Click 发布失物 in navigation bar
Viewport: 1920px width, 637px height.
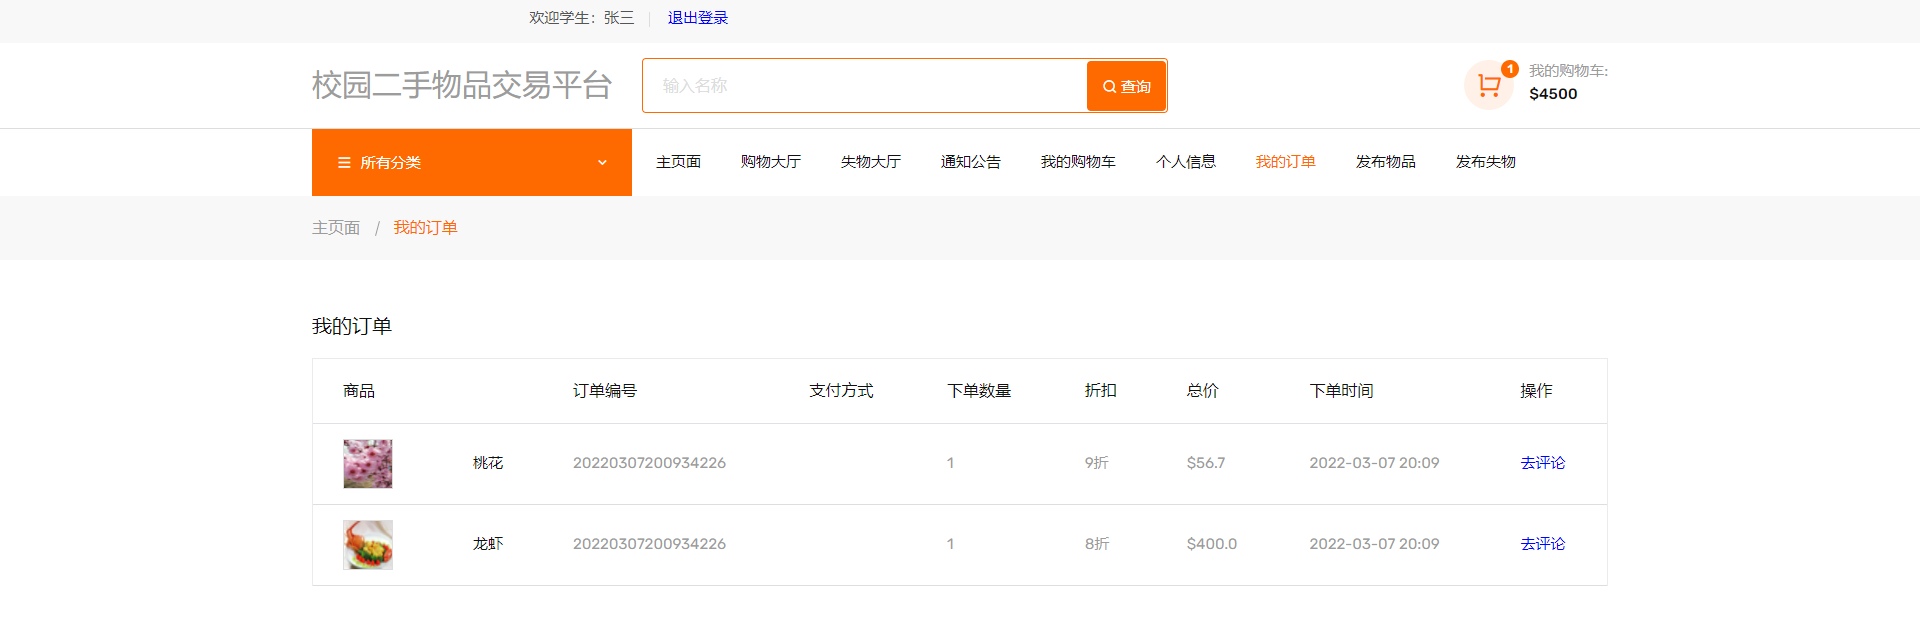click(x=1485, y=162)
